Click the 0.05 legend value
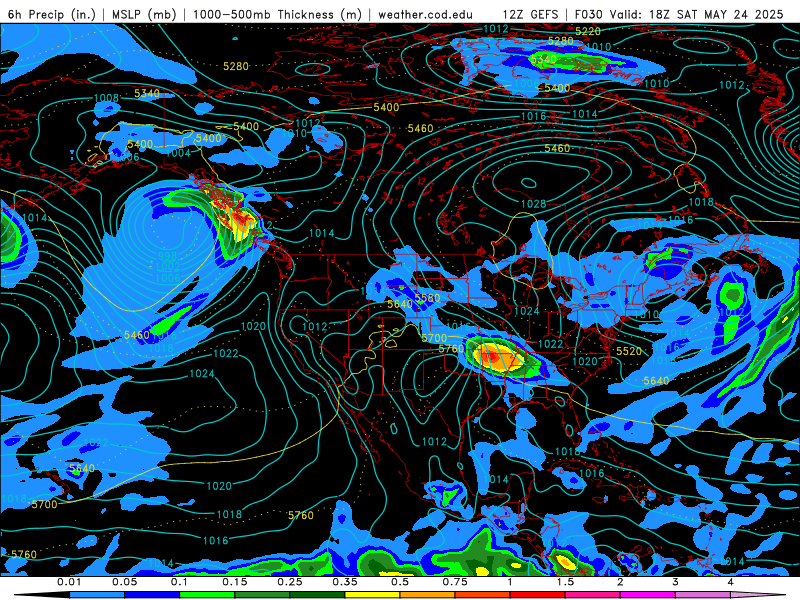 pos(124,582)
